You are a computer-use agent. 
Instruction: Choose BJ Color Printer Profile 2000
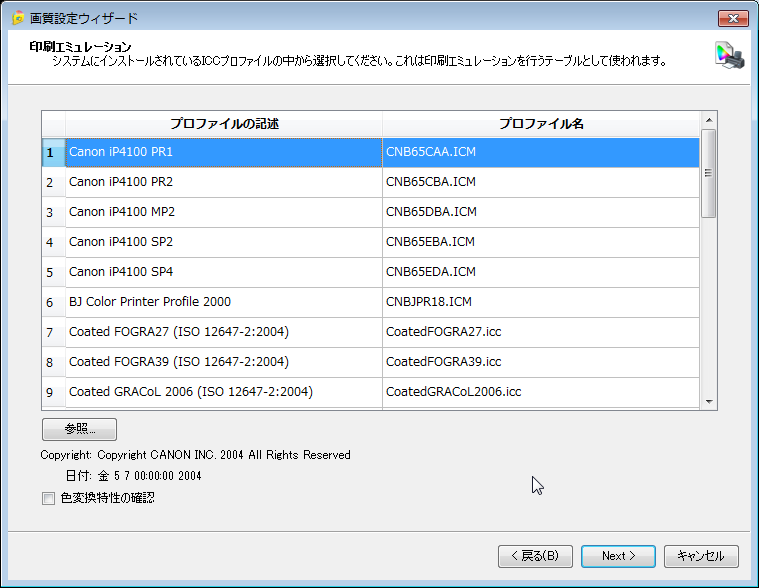222,302
